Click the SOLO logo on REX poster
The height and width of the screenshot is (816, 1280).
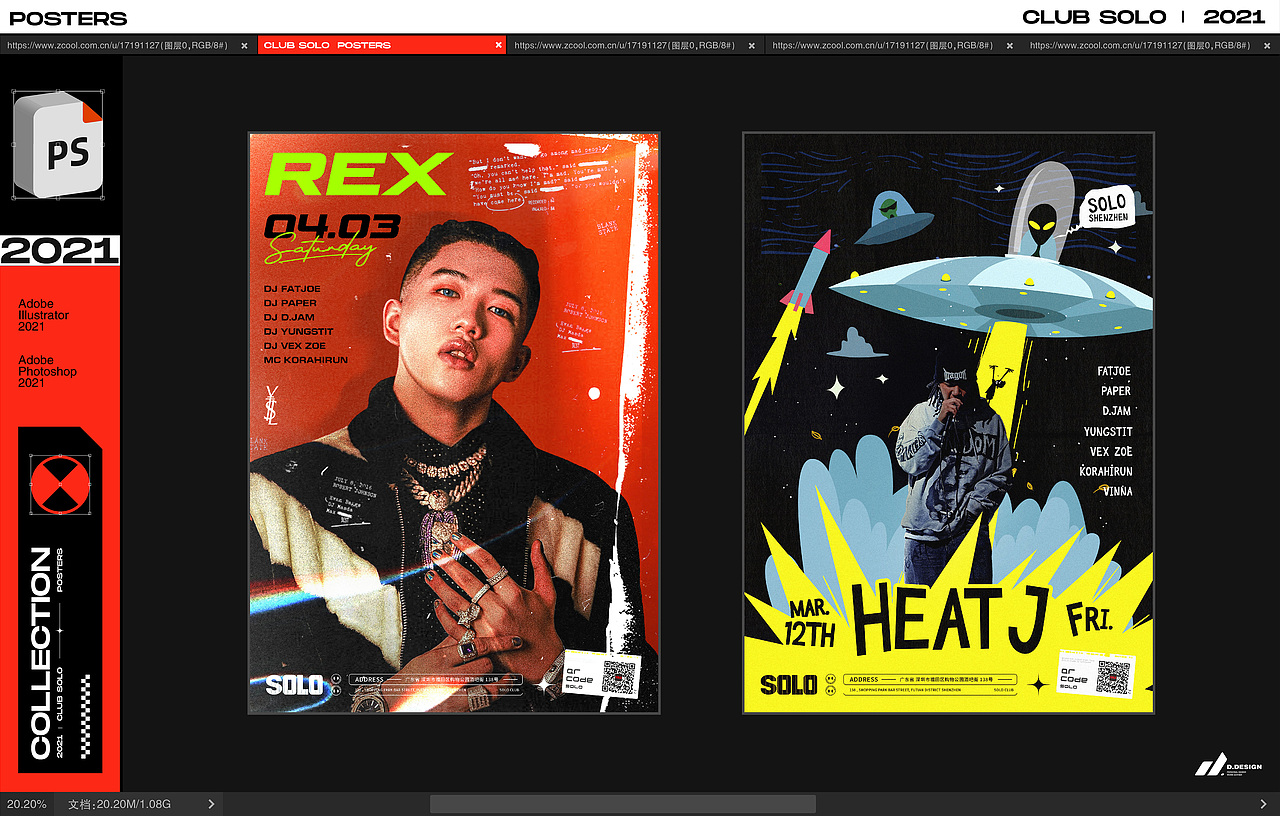click(x=294, y=685)
